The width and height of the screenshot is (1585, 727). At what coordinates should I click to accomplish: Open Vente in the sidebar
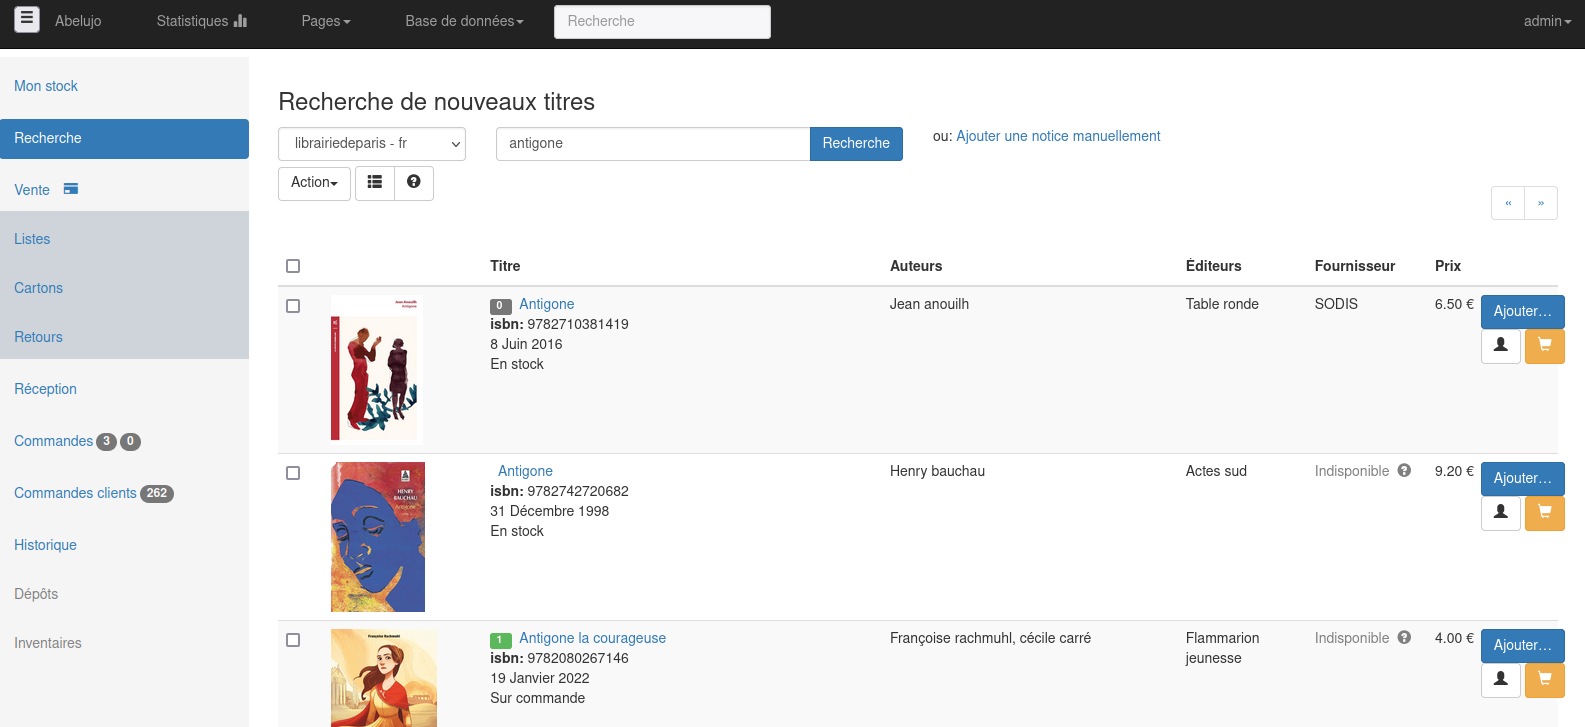32,190
